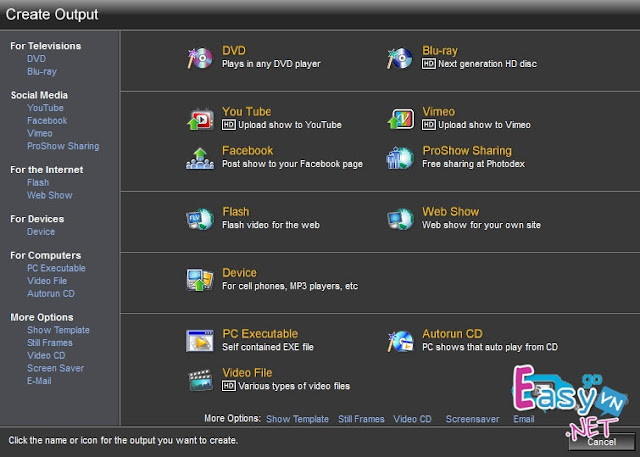This screenshot has height=457, width=640.
Task: Select Facebook in the sidebar
Action: point(47,121)
